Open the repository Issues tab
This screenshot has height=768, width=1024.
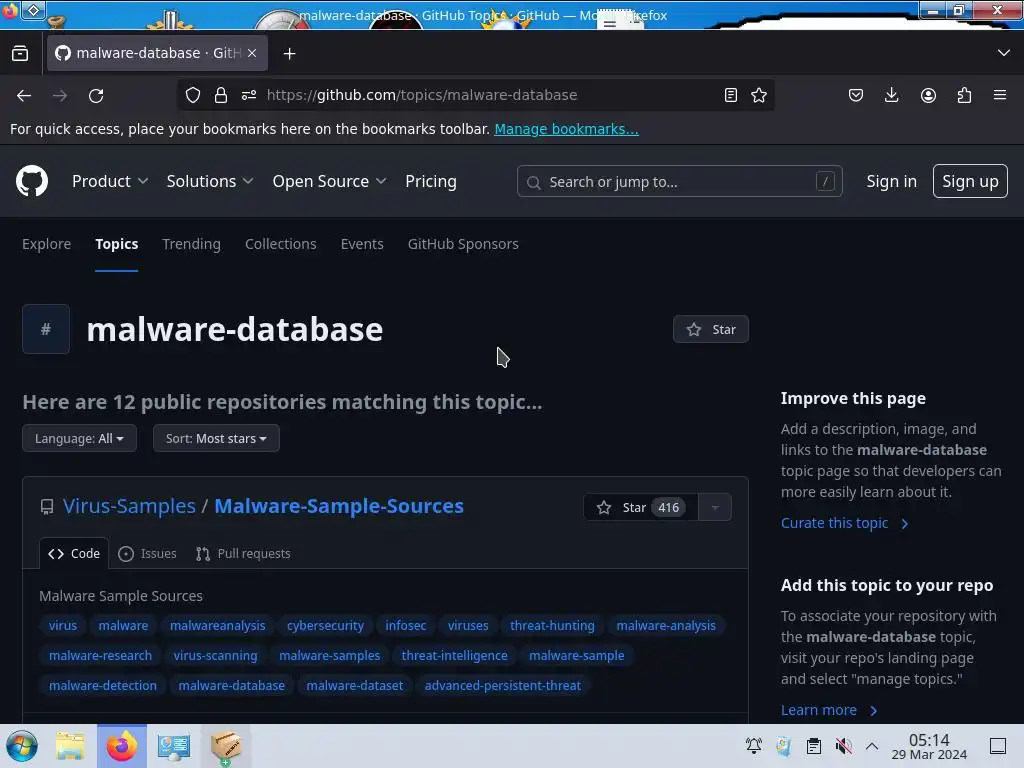click(148, 554)
